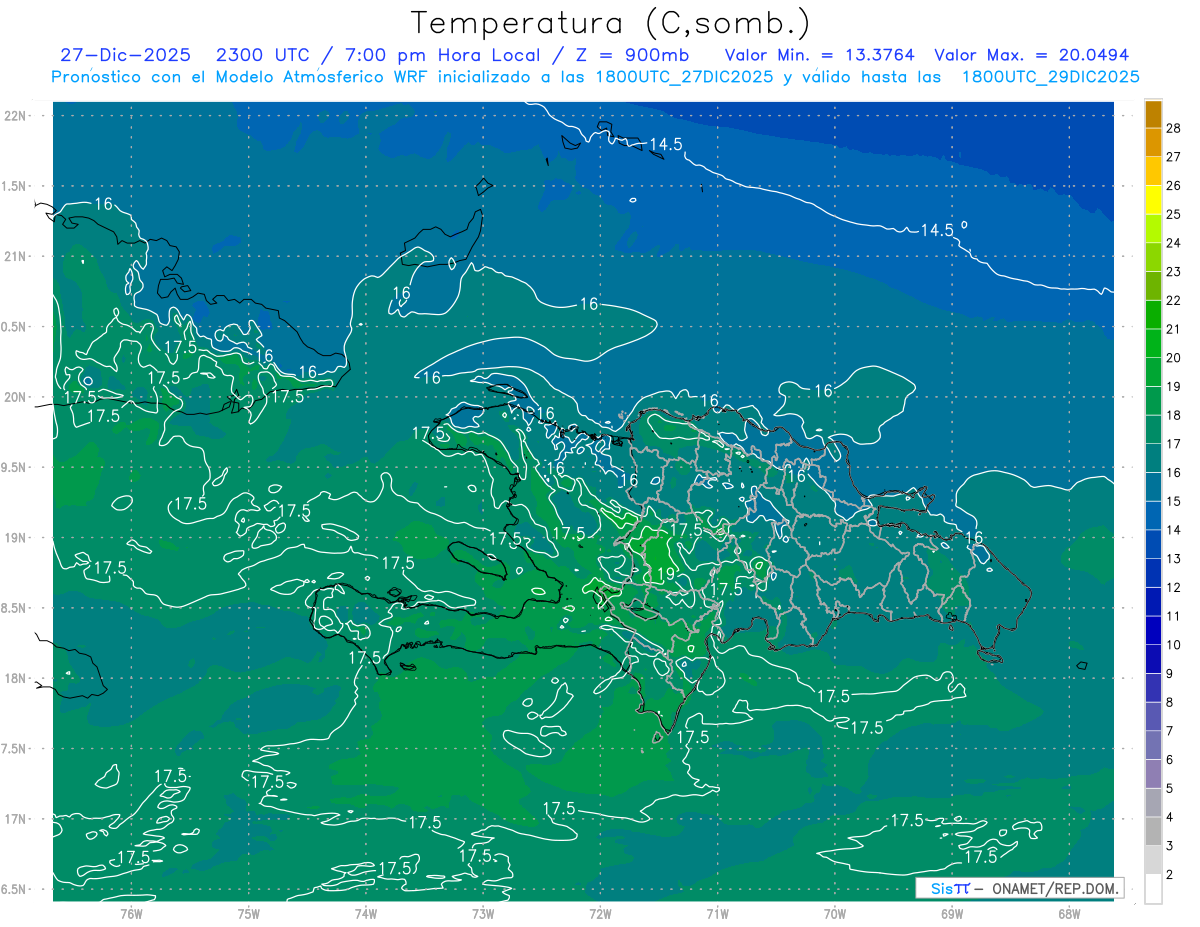Click the brown legend swatch above 28
1200x927 pixels.
tap(1153, 114)
